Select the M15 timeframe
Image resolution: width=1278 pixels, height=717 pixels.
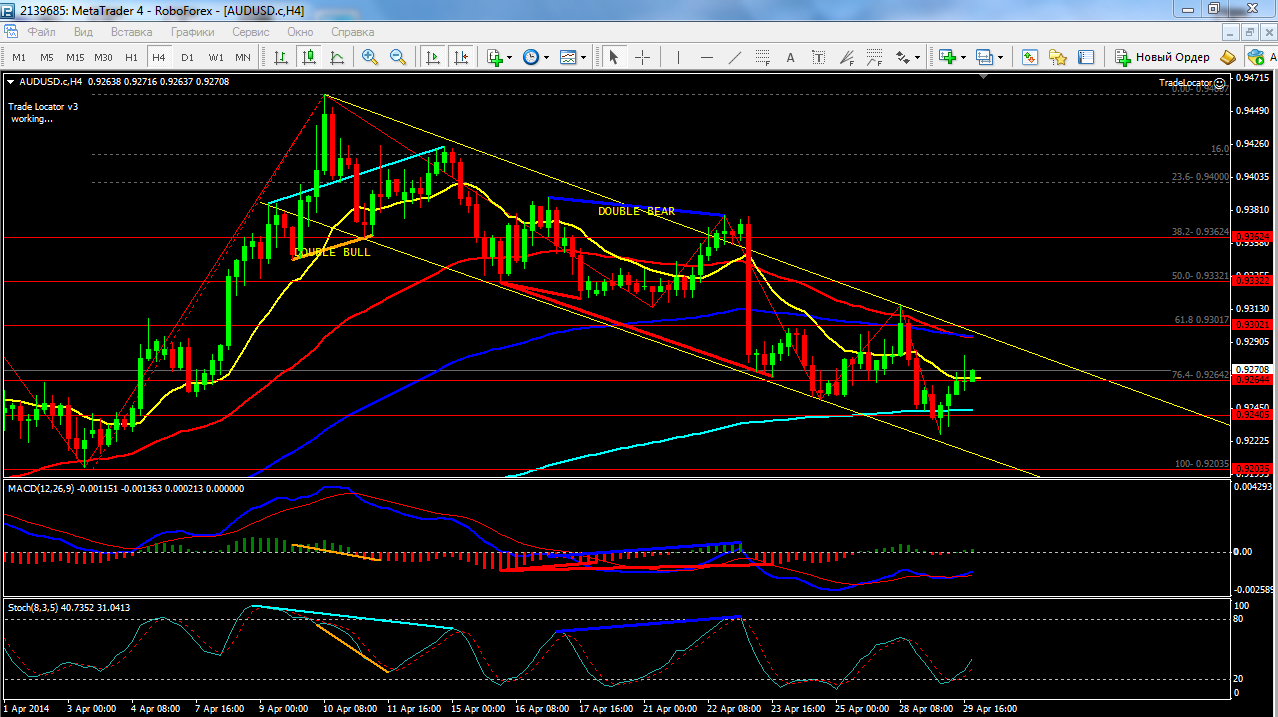click(75, 57)
